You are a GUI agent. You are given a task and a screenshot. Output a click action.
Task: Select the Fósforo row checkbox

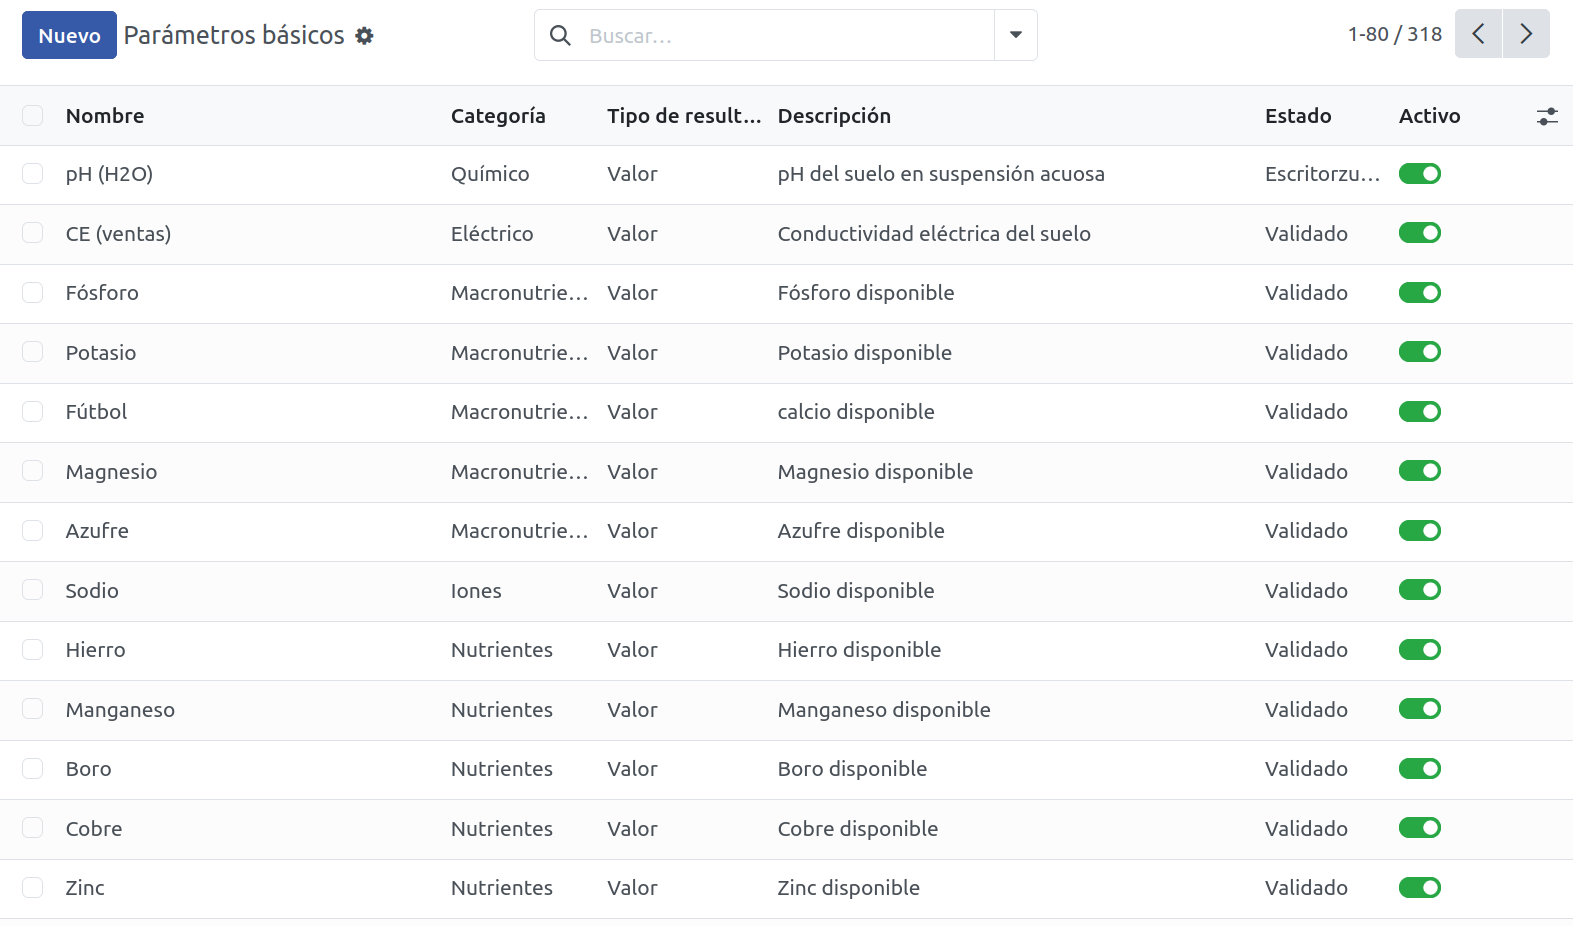[33, 293]
